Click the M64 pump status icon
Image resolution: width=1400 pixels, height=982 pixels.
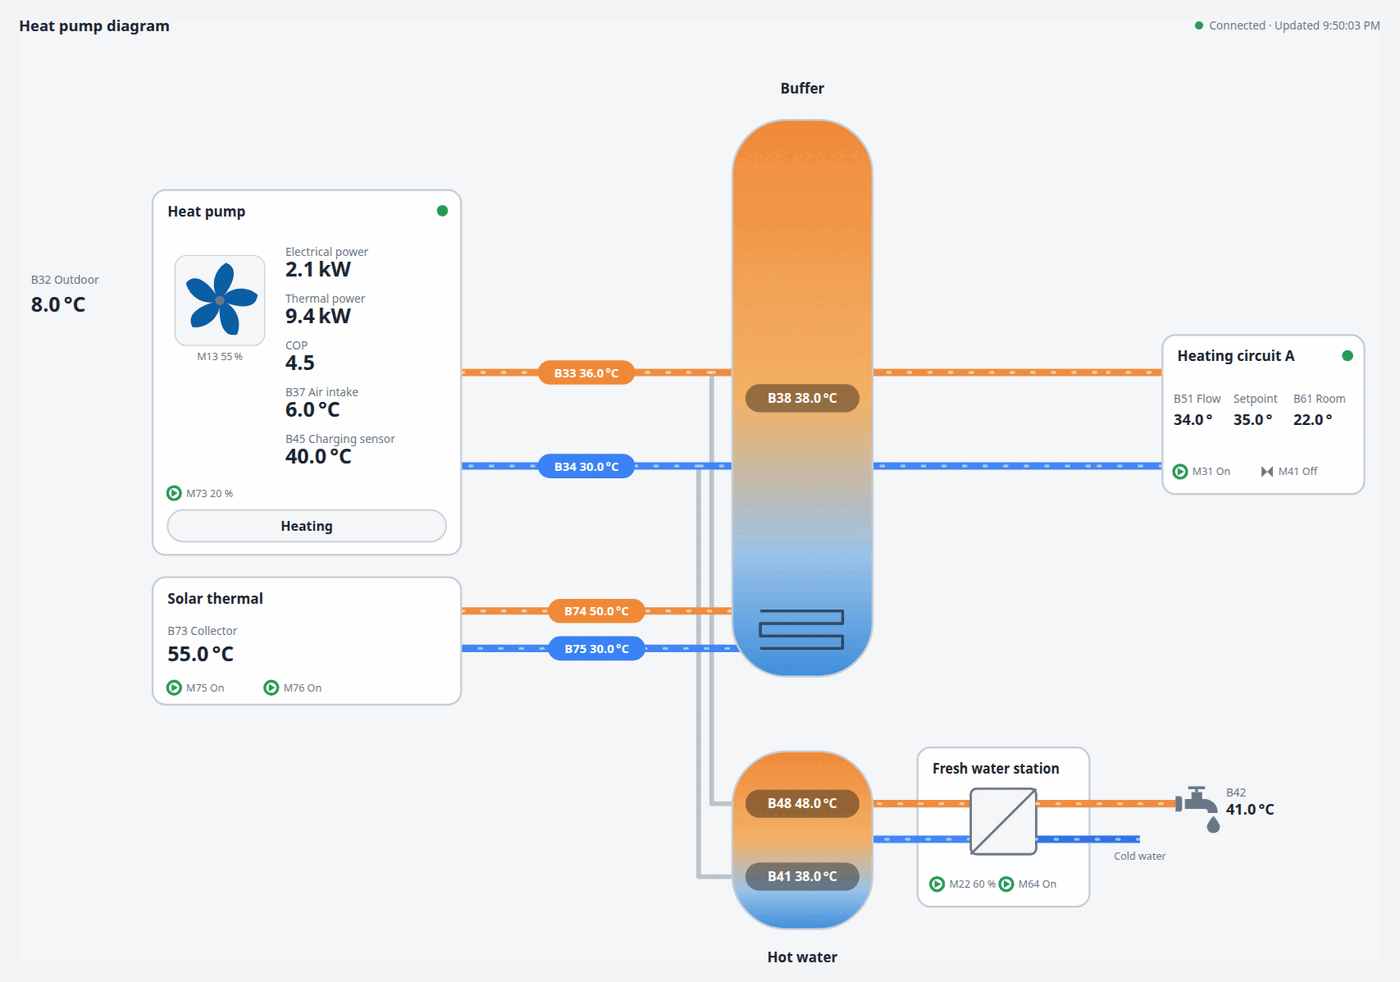coord(1006,884)
